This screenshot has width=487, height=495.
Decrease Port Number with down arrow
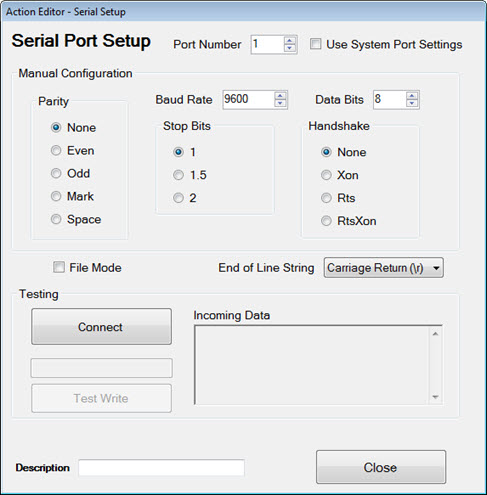pyautogui.click(x=290, y=48)
